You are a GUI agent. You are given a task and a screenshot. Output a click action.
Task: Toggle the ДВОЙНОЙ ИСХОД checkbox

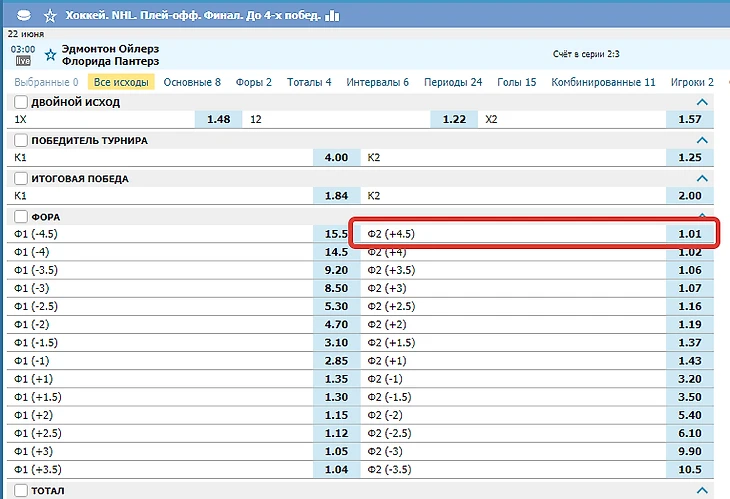pyautogui.click(x=20, y=102)
